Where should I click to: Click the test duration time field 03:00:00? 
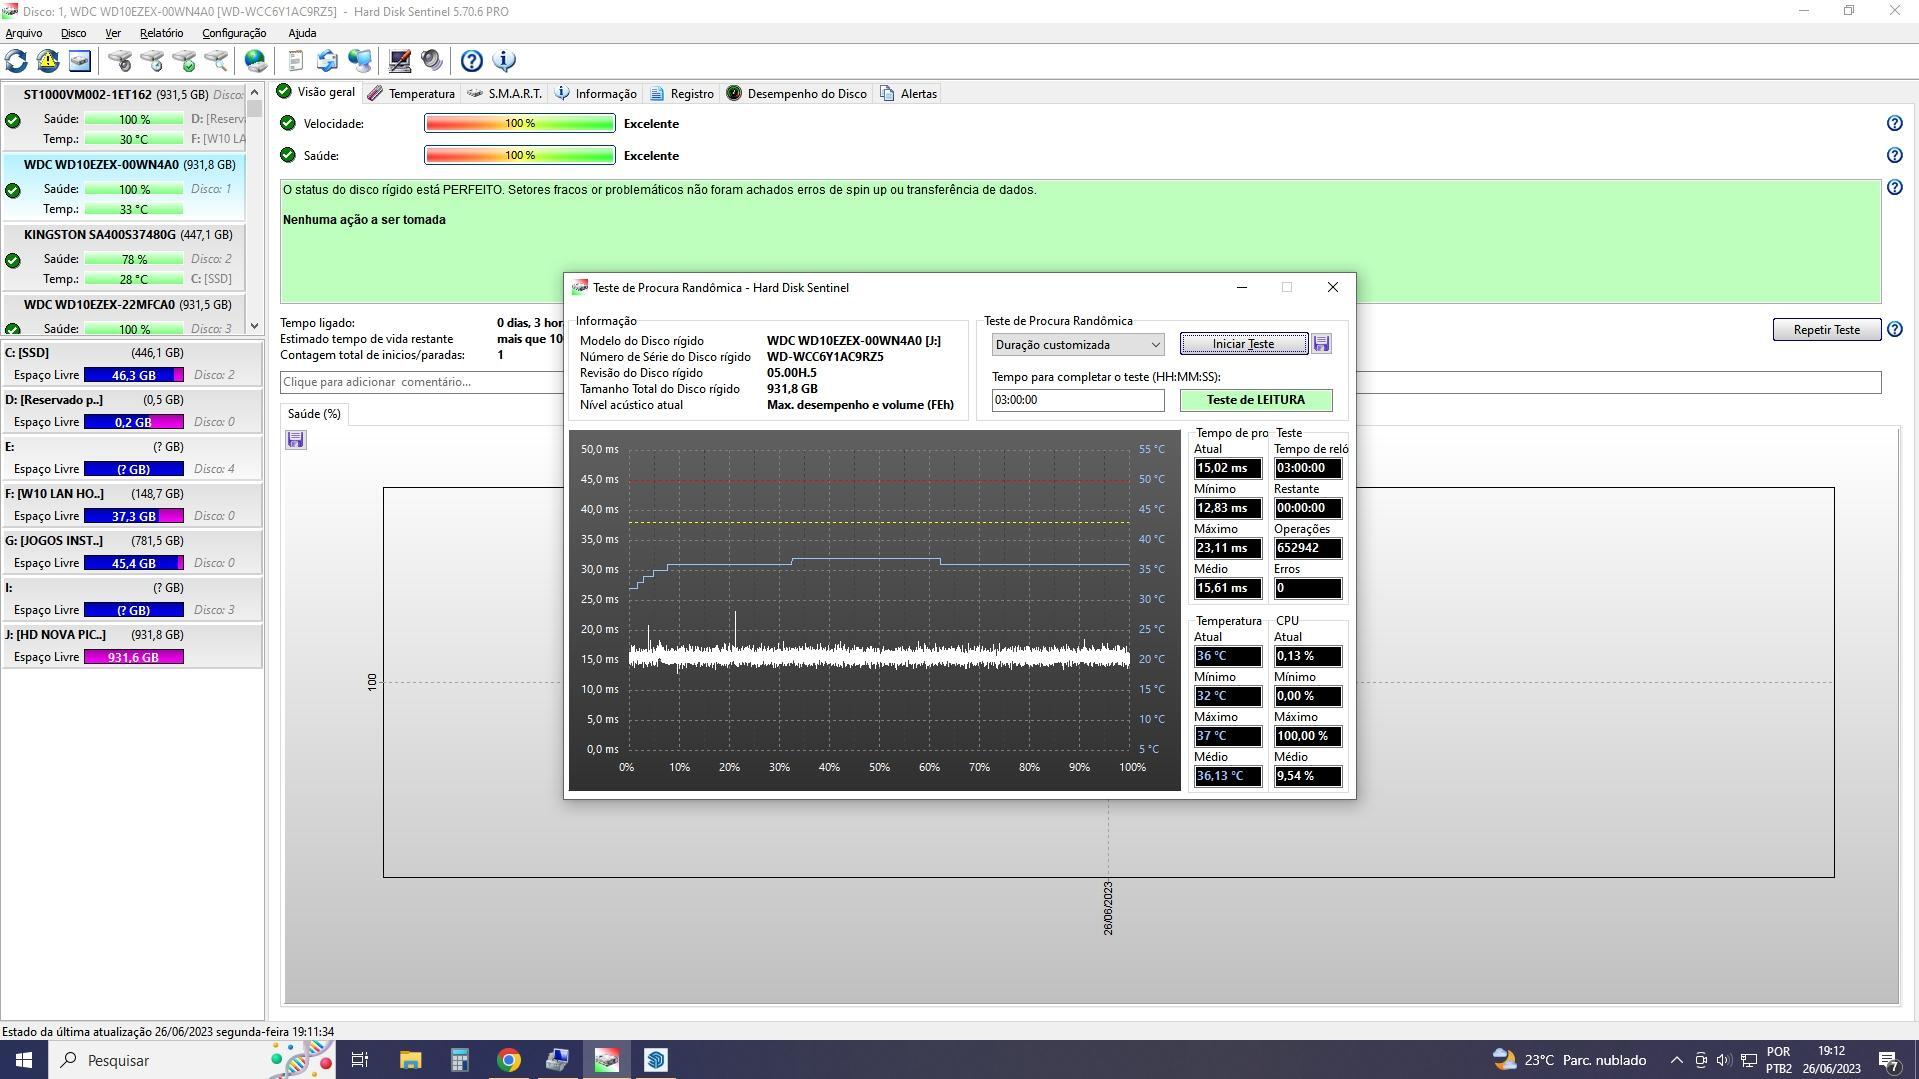click(1078, 400)
